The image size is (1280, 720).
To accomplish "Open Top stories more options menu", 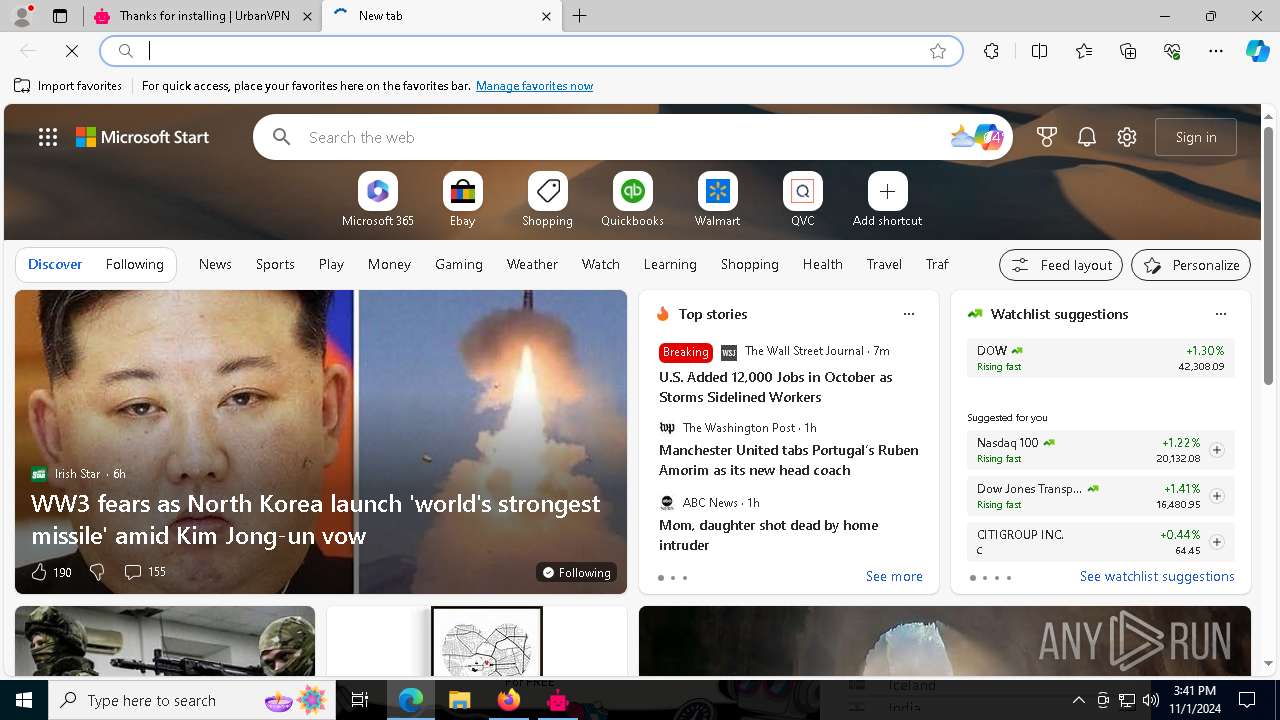I will (909, 314).
